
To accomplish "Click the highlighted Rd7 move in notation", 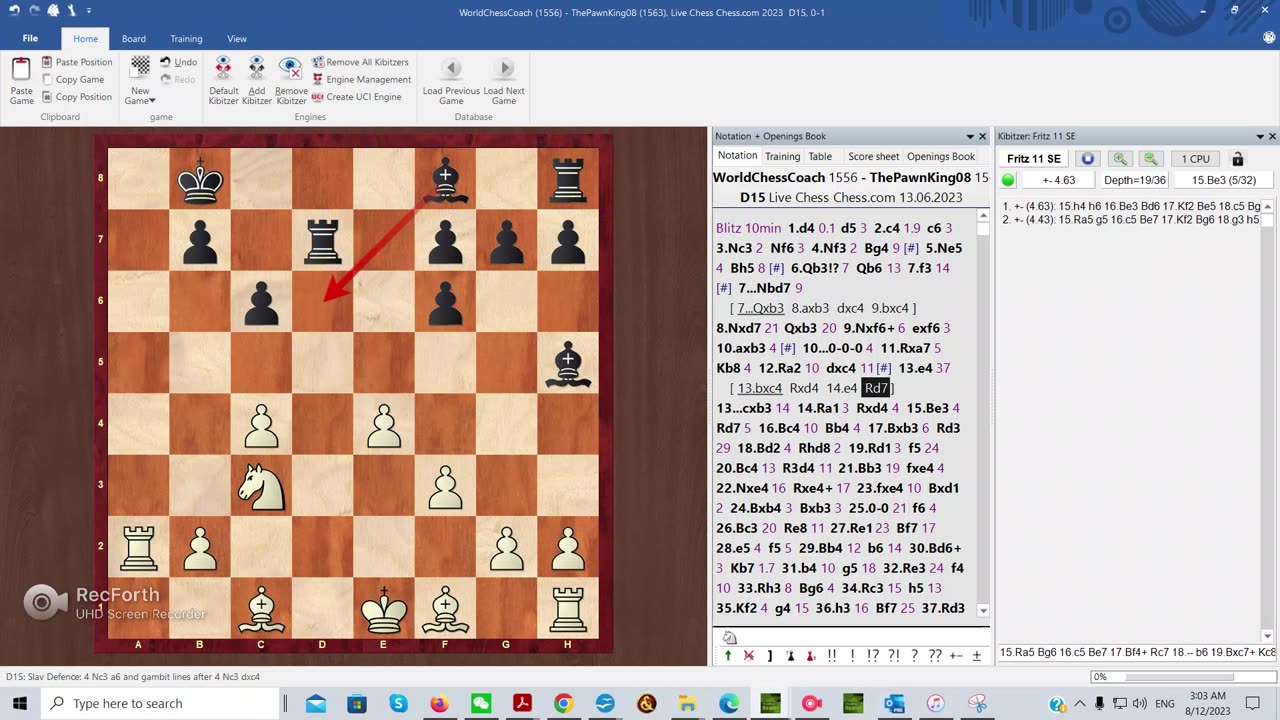I will [876, 388].
